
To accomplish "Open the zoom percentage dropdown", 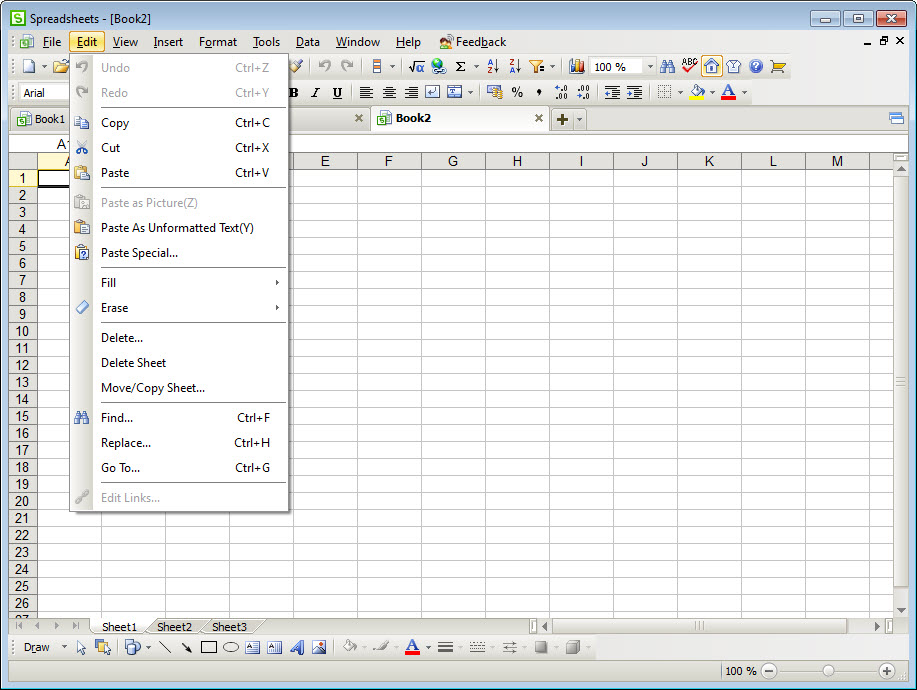I will coord(650,67).
